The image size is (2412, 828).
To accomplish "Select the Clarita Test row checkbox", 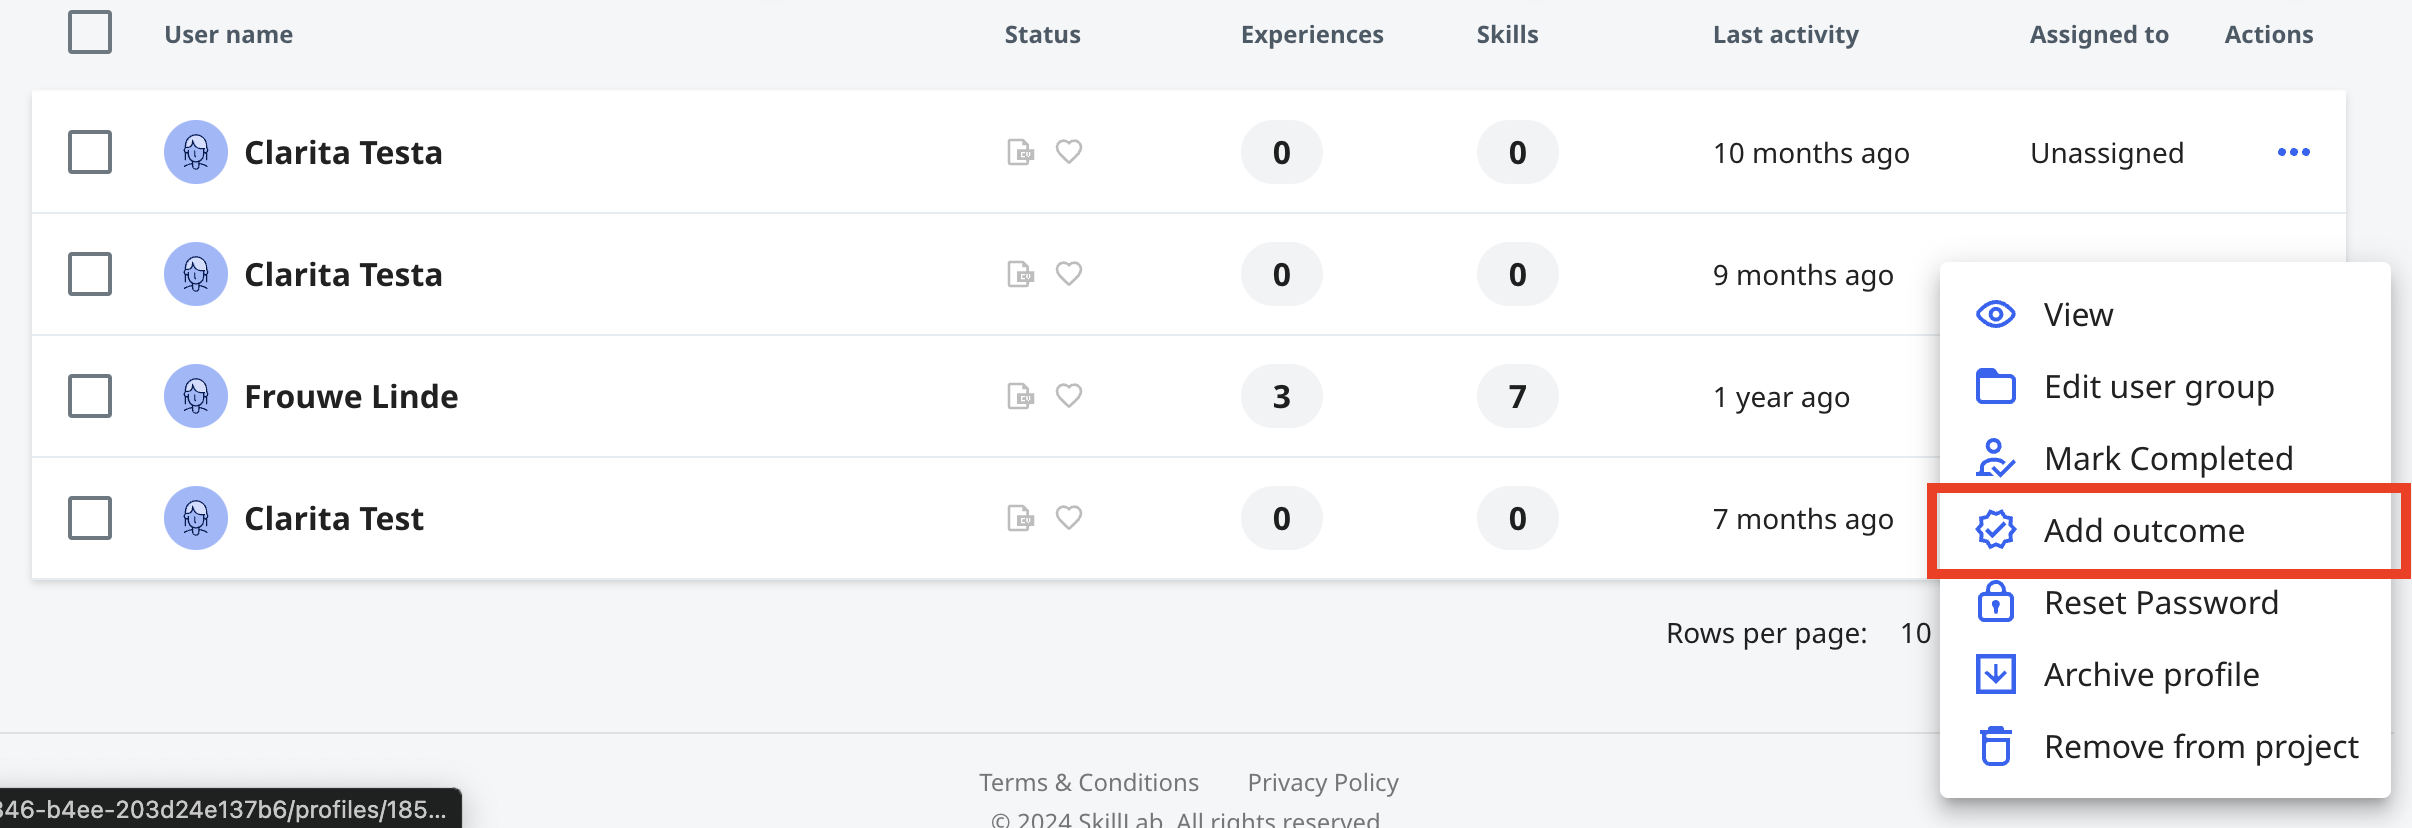I will point(90,518).
